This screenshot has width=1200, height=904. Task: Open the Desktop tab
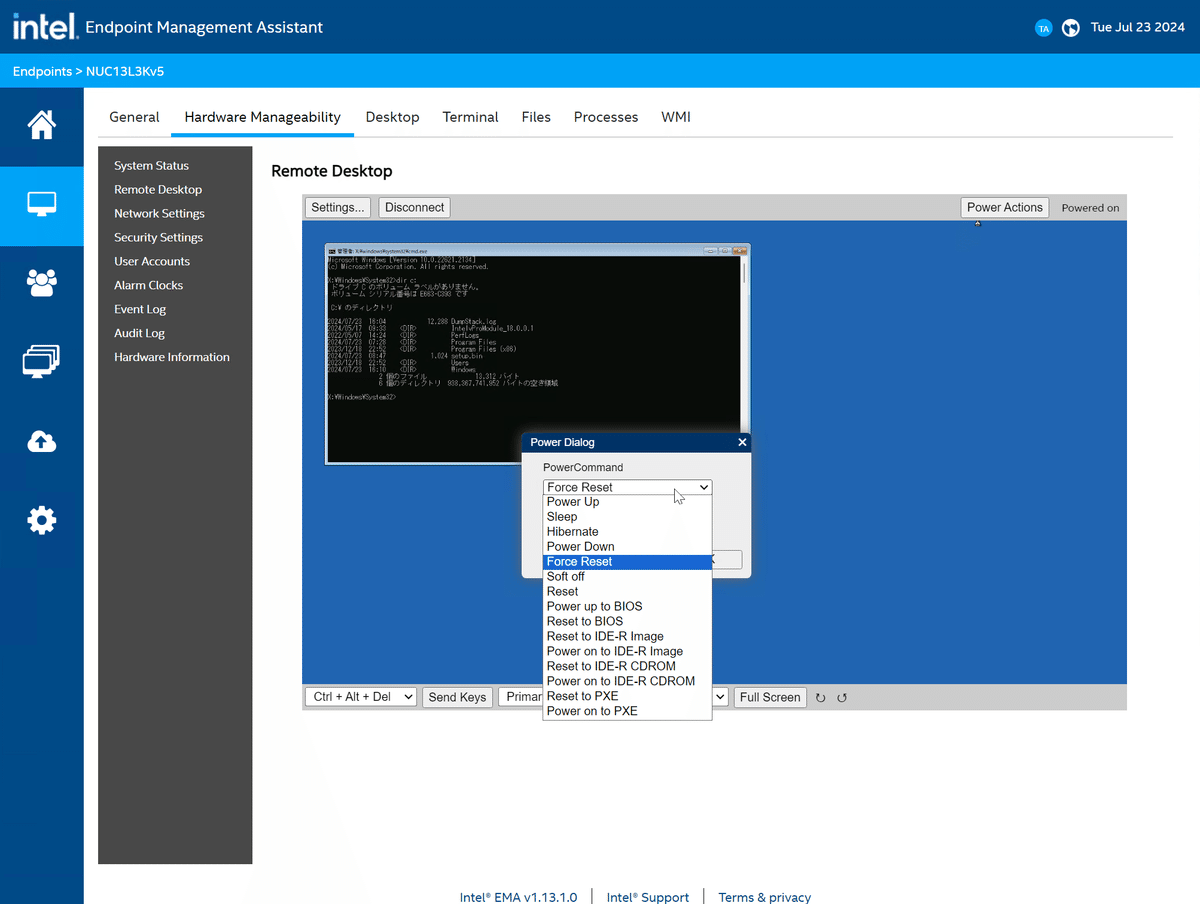click(392, 117)
